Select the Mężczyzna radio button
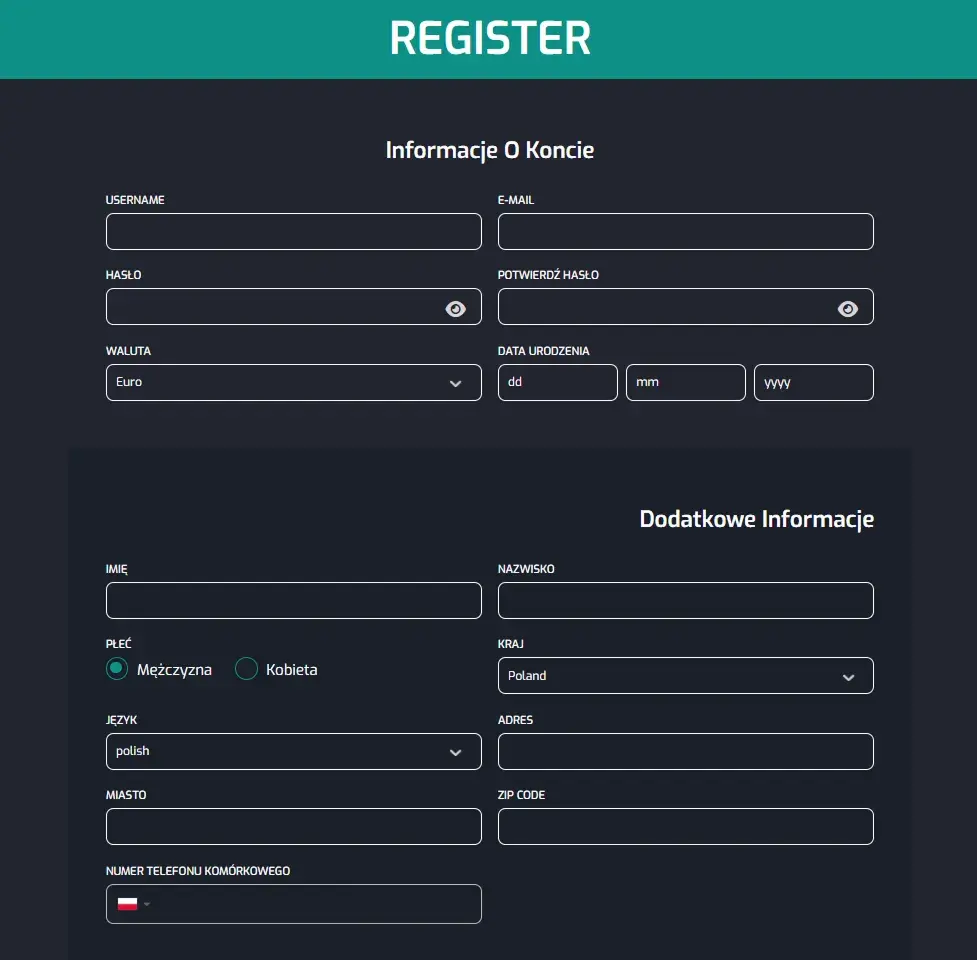 (117, 669)
